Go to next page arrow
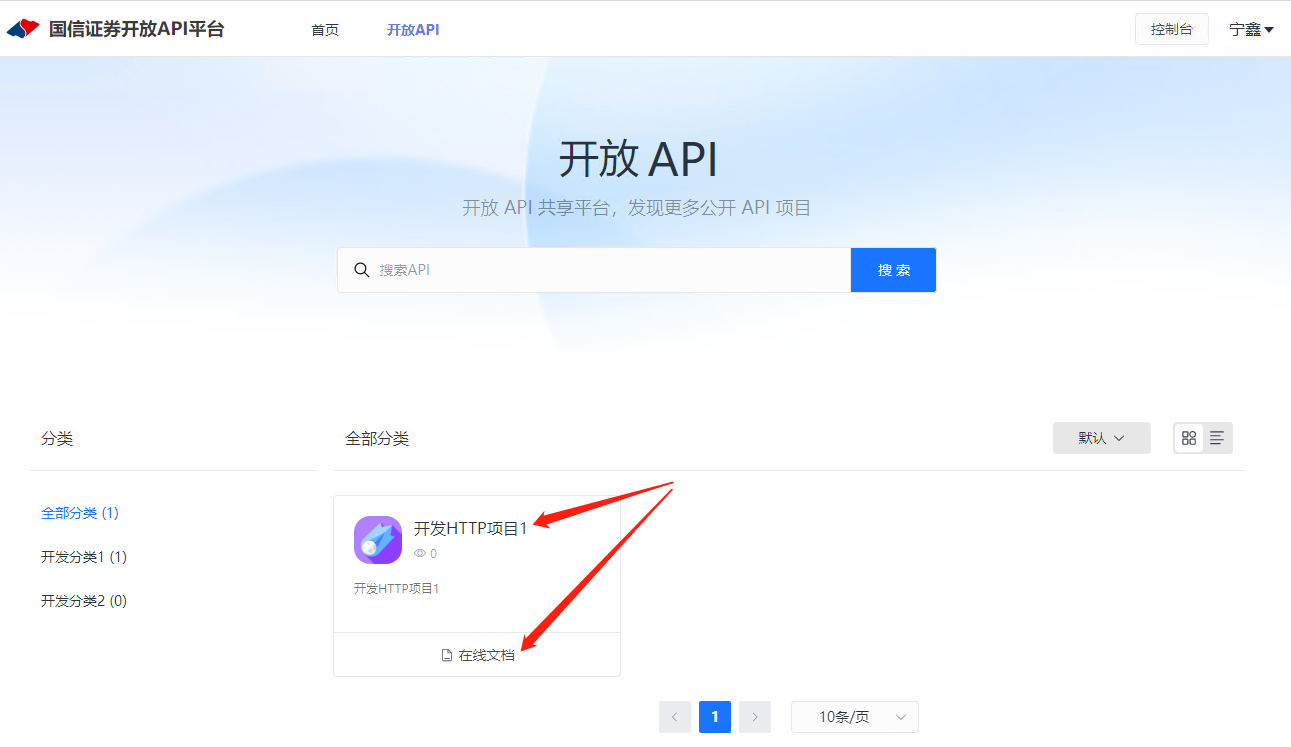This screenshot has height=747, width=1291. point(755,717)
